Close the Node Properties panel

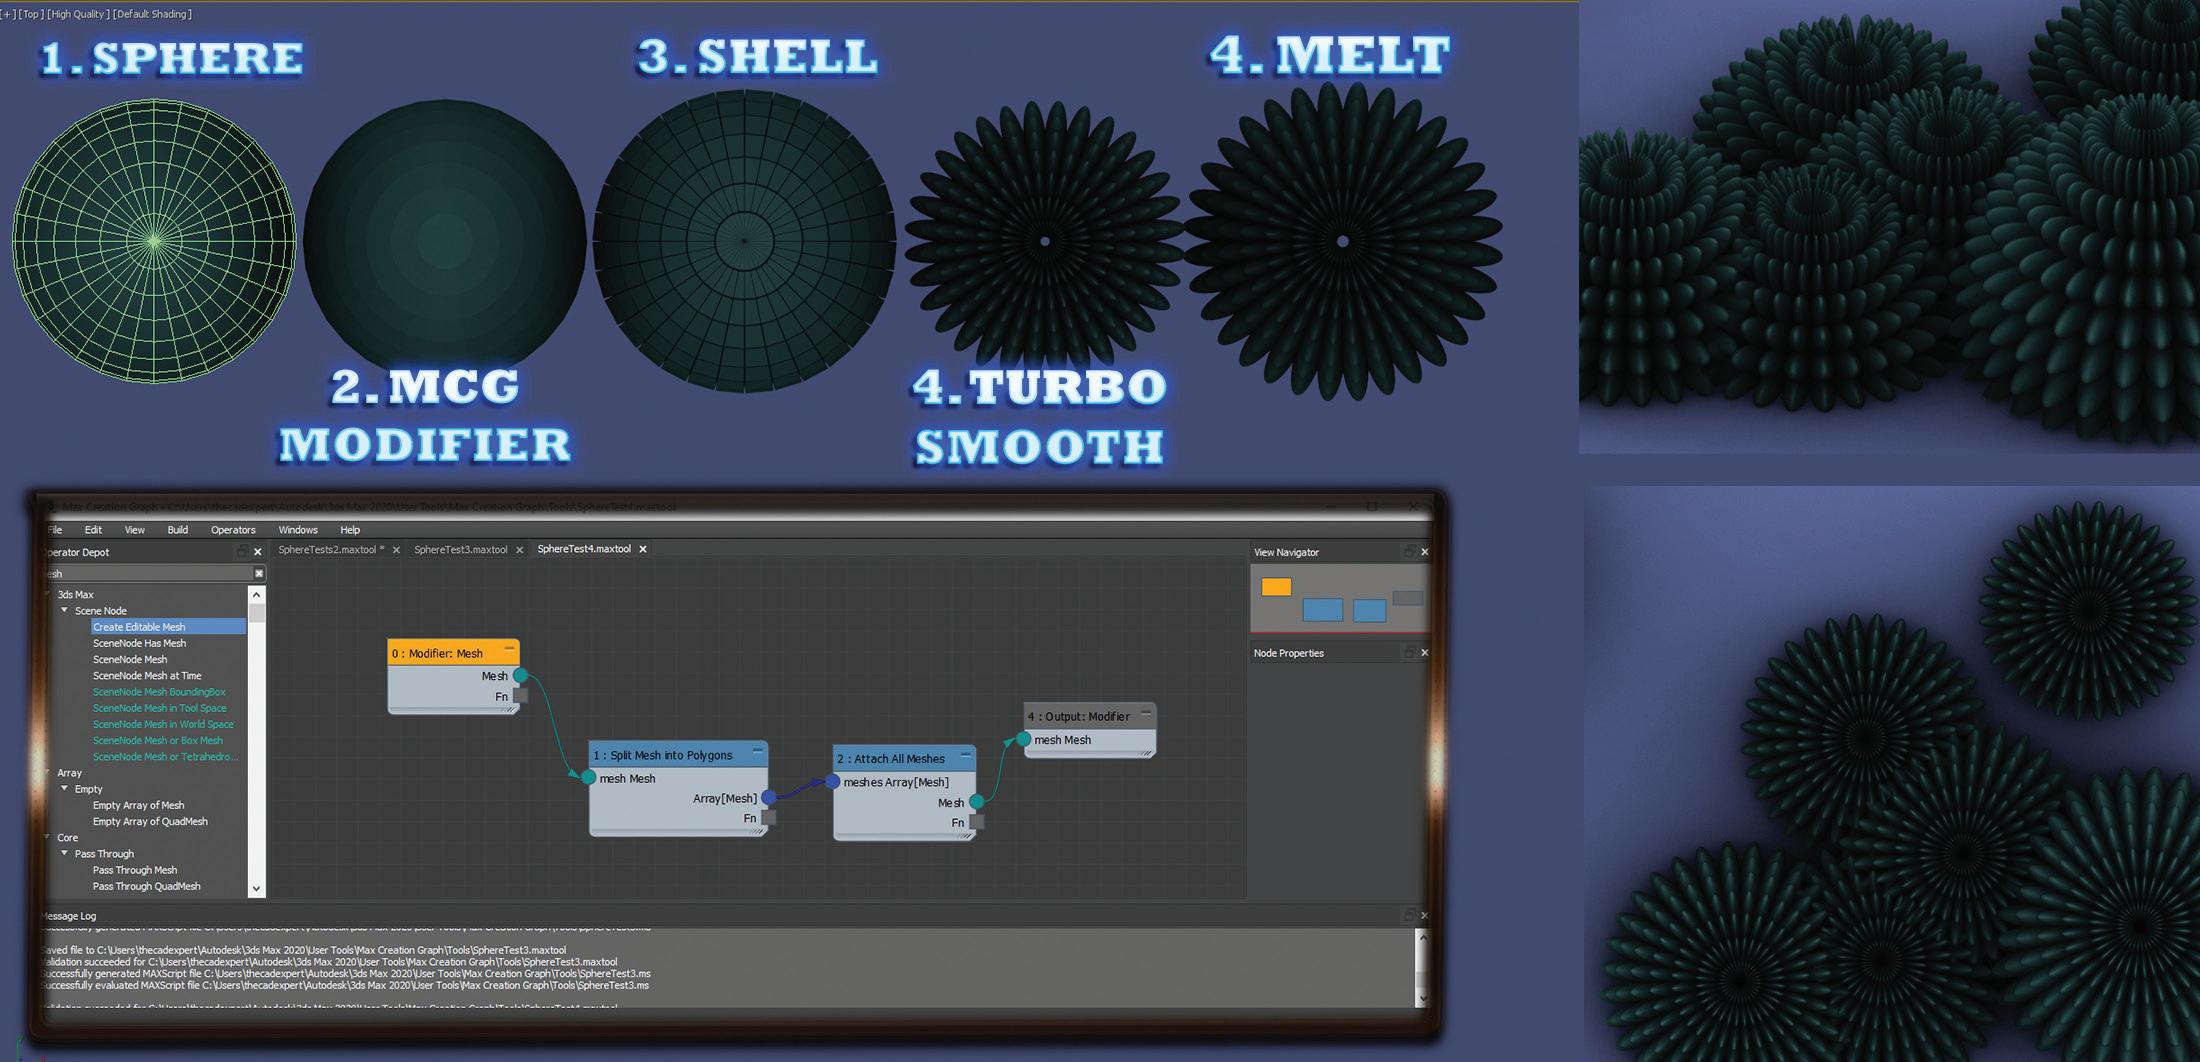click(x=1425, y=653)
